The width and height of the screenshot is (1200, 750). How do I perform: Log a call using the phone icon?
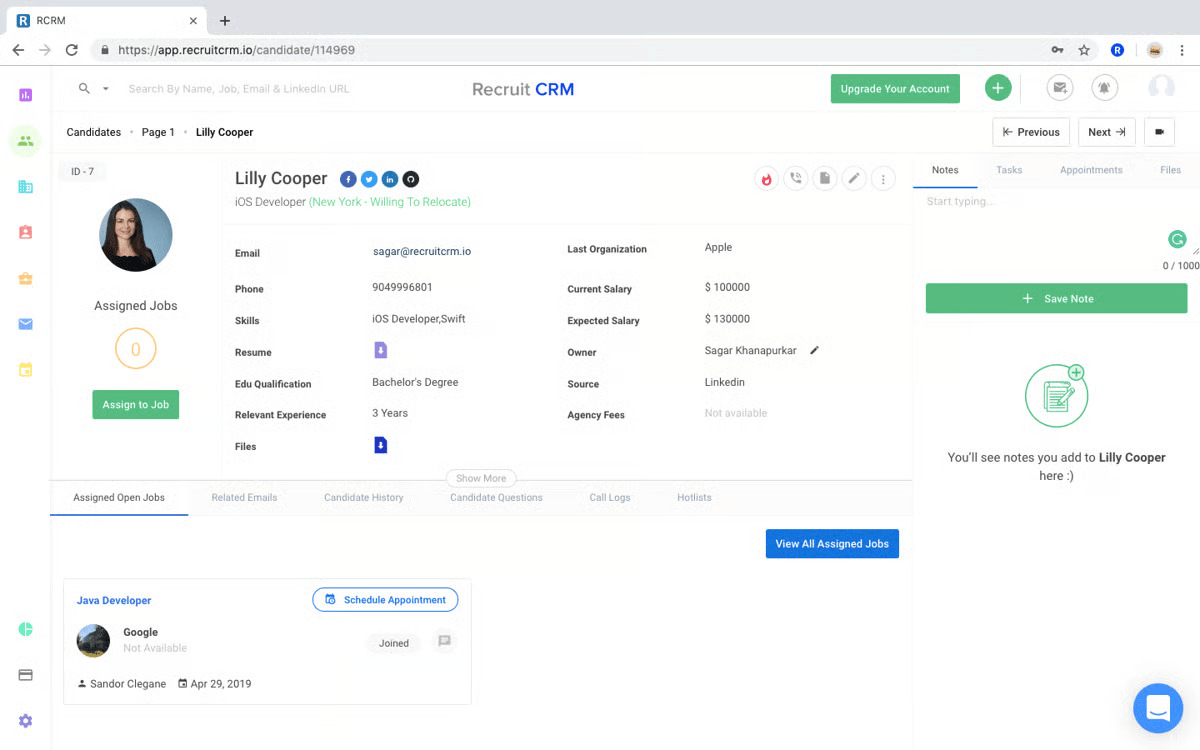tap(795, 177)
